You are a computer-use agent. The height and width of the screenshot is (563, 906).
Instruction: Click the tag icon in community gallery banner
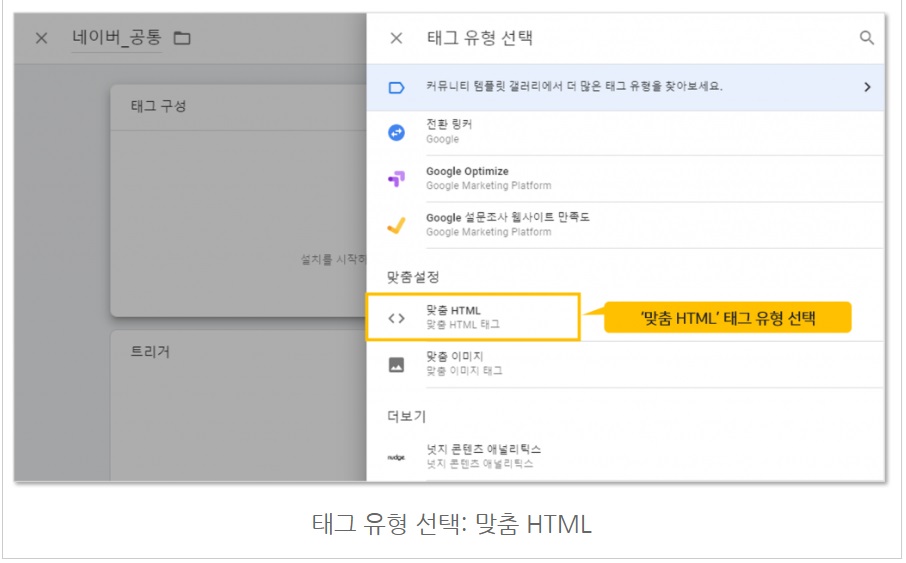[x=396, y=87]
